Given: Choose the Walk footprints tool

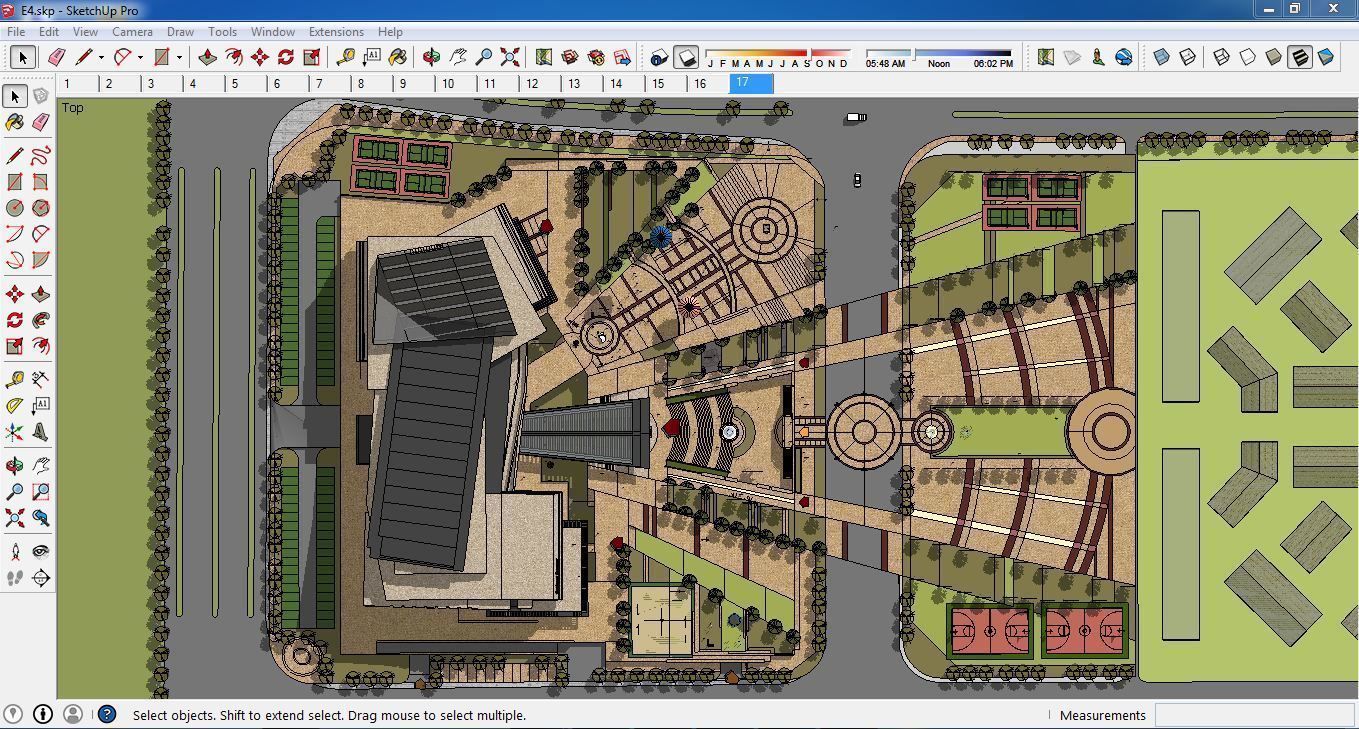Looking at the screenshot, I should click(14, 577).
